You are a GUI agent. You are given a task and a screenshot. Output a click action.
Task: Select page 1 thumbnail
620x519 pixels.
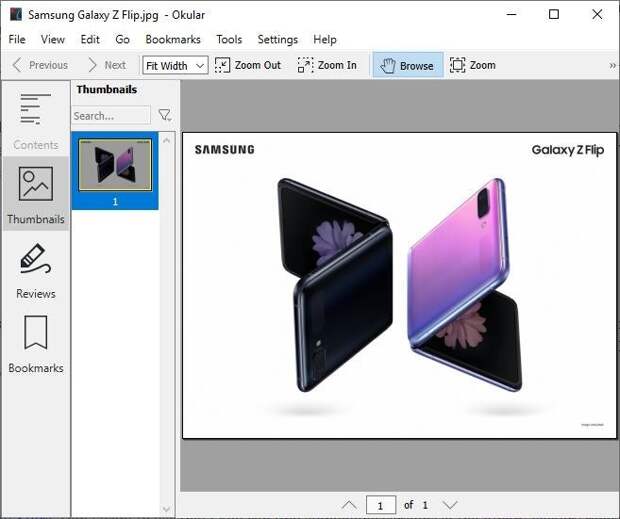click(x=115, y=170)
